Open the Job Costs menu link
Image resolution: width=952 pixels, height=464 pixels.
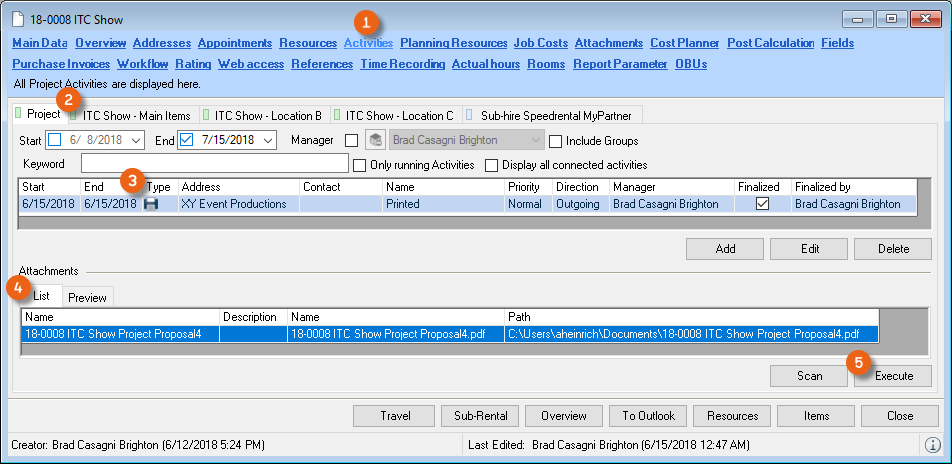point(540,43)
